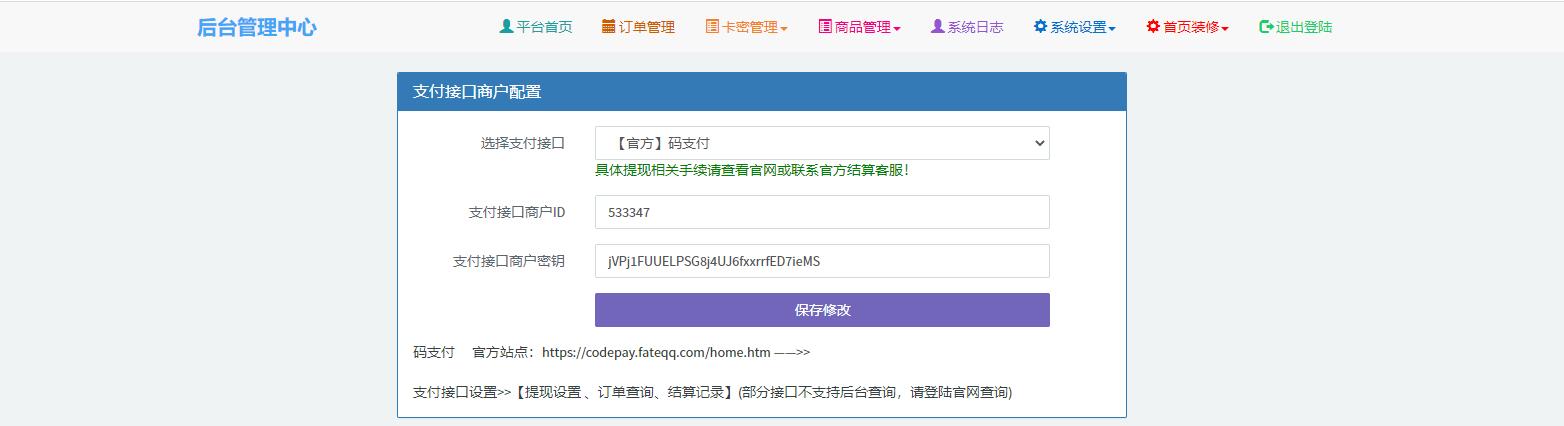Image resolution: width=1564 pixels, height=426 pixels.
Task: Open 系统日志 from navigation bar
Action: [x=967, y=27]
